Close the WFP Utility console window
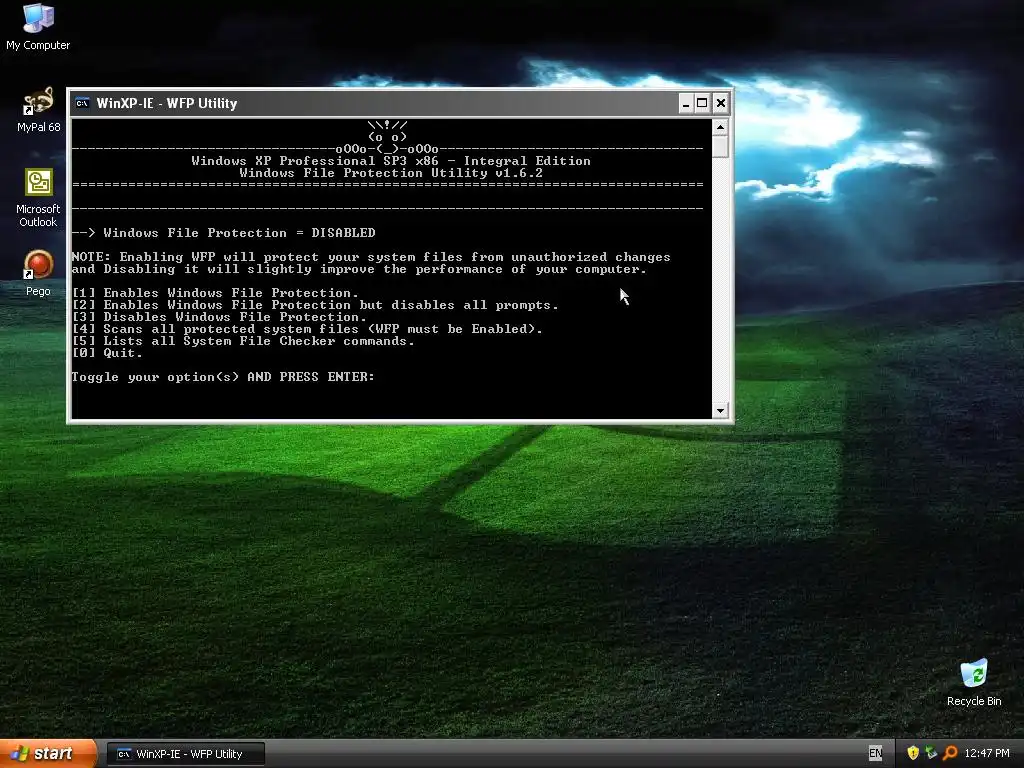The height and width of the screenshot is (768, 1024). (720, 103)
